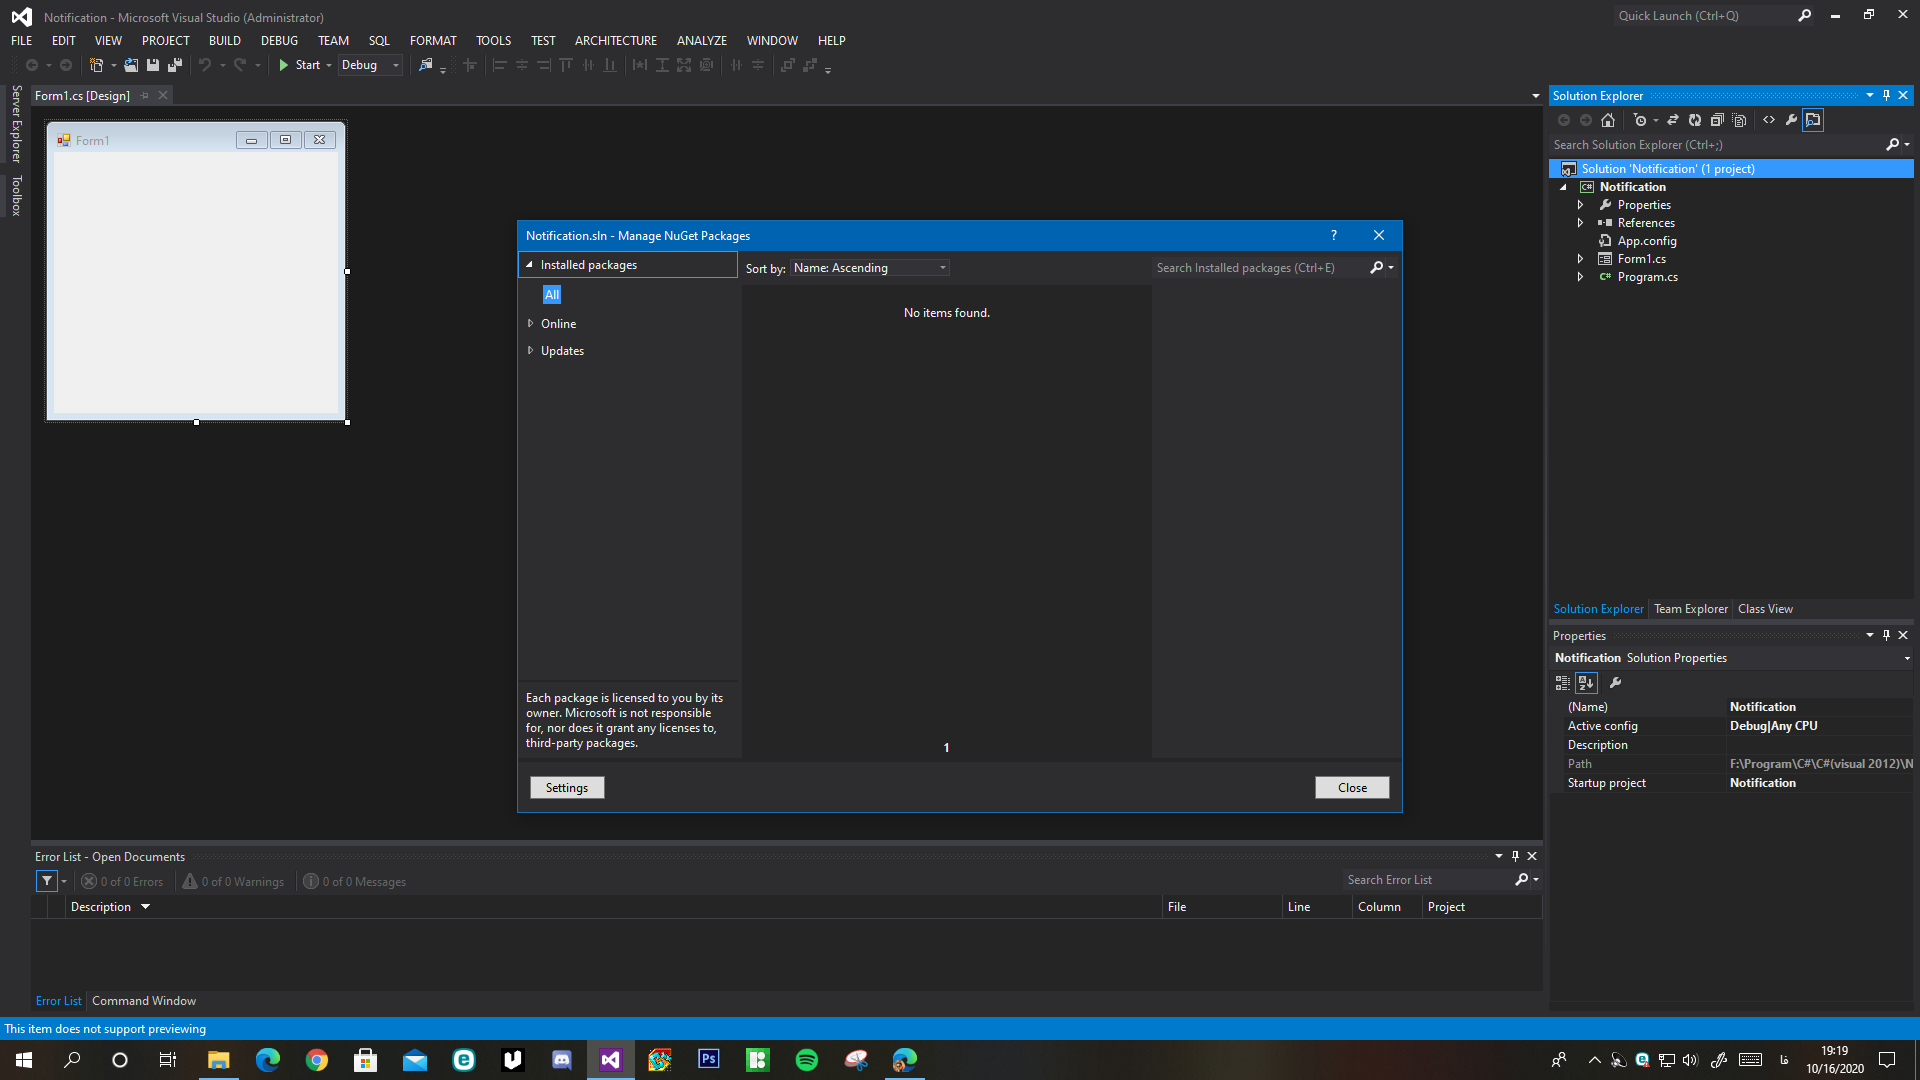Expand Form1.cs node in Solution Explorer
Image resolution: width=1920 pixels, height=1080 pixels.
tap(1580, 259)
